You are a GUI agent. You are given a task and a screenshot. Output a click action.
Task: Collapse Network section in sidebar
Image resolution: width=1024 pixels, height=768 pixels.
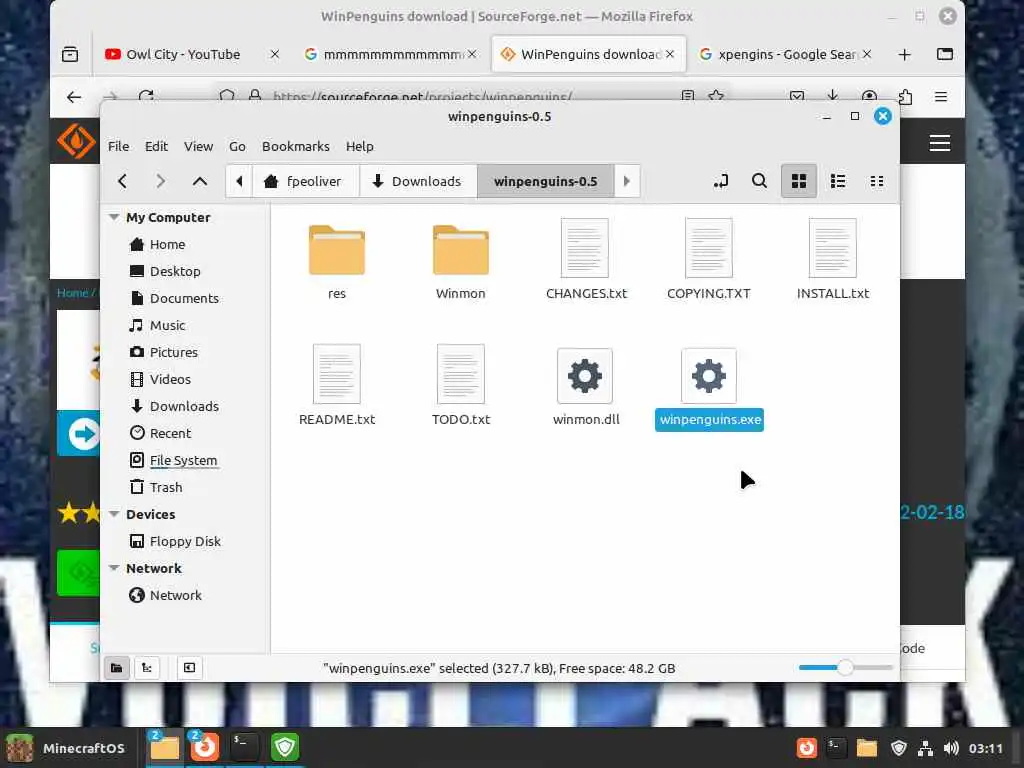click(x=114, y=568)
